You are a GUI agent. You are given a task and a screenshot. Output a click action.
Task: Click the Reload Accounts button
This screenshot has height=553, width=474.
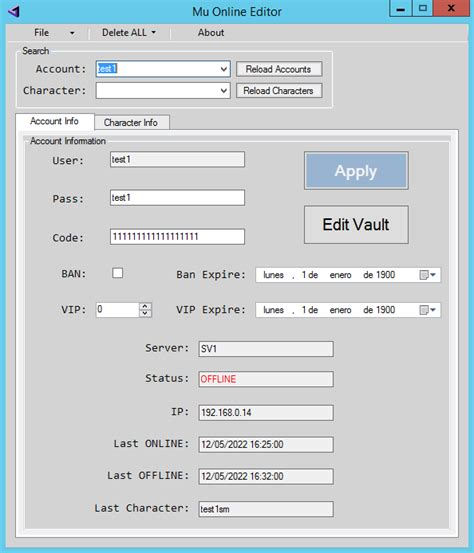[279, 69]
